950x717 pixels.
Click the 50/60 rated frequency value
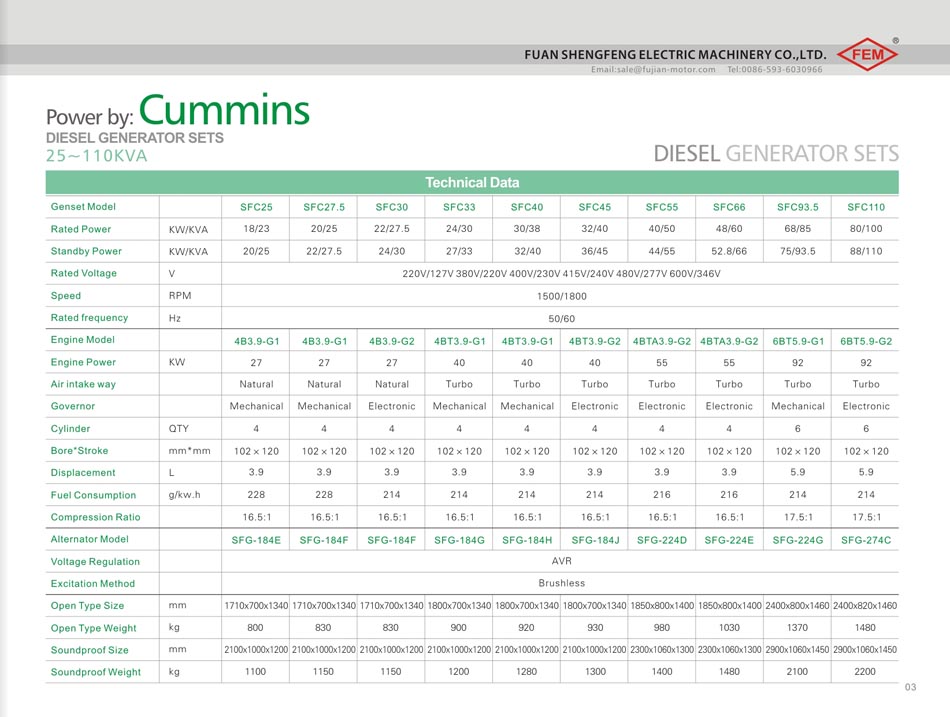pos(562,319)
